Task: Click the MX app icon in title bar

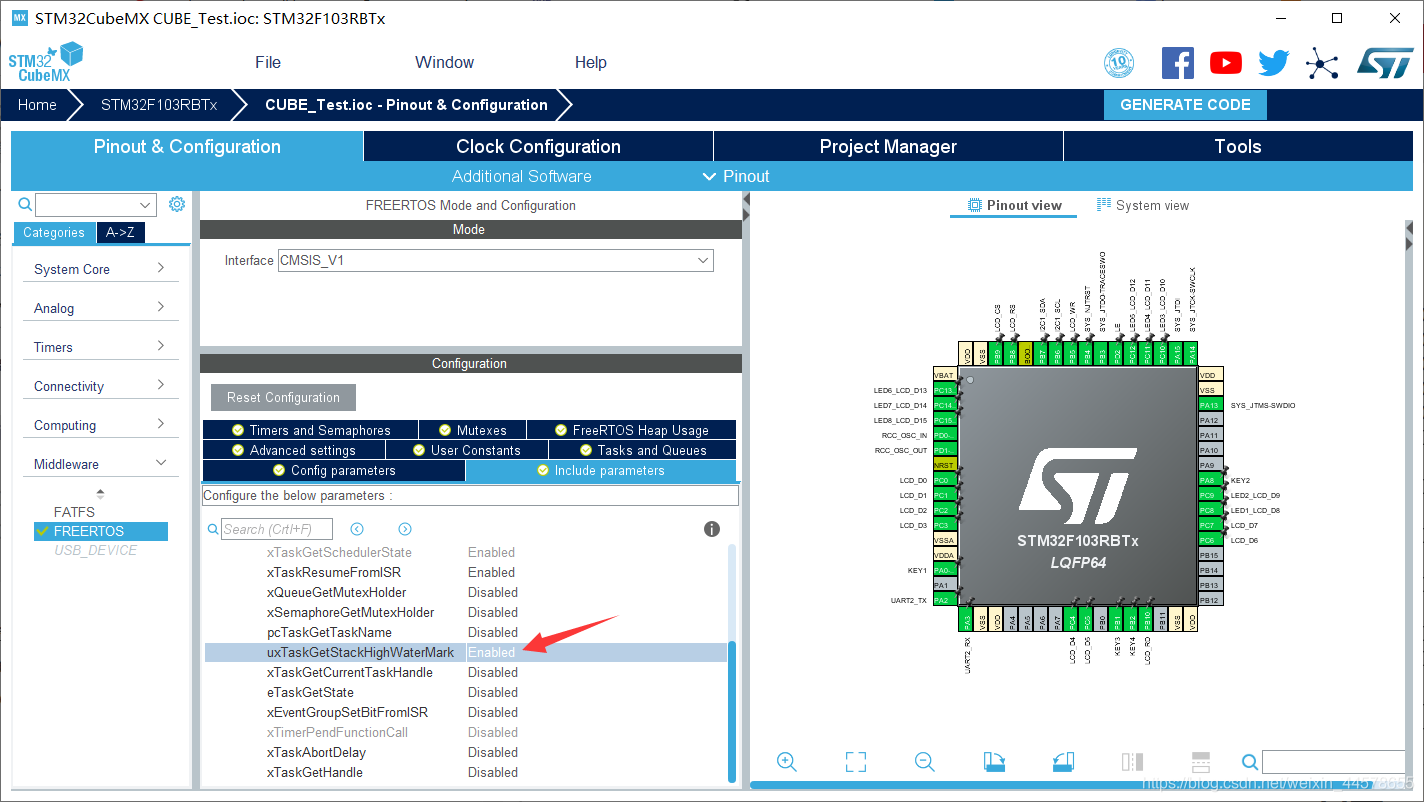Action: pos(19,18)
